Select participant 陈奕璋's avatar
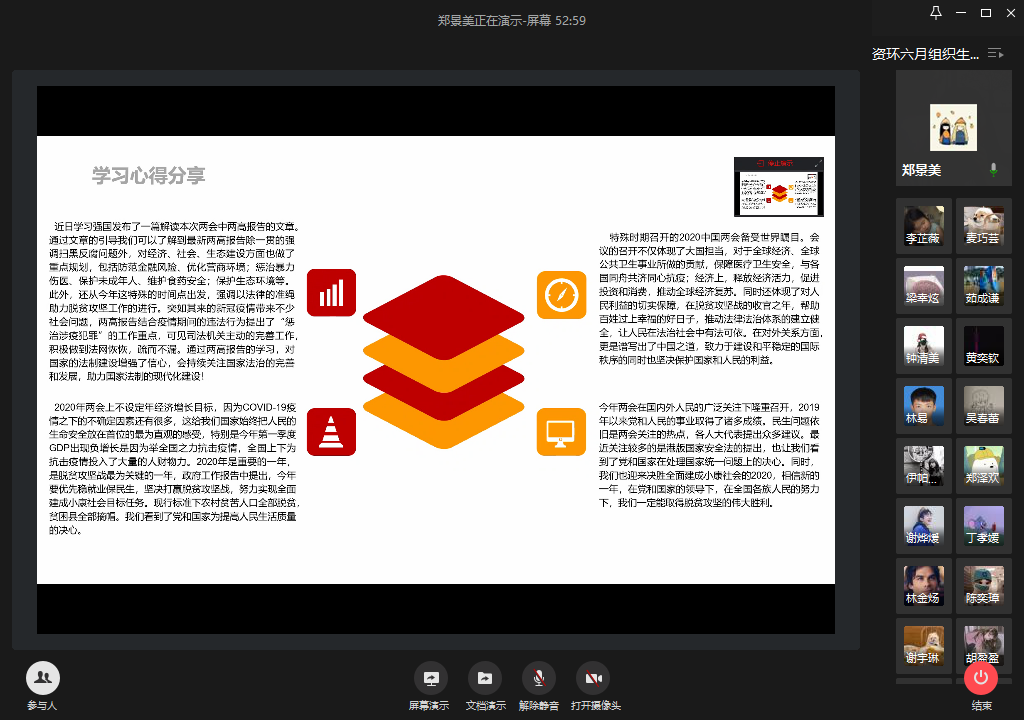The height and width of the screenshot is (720, 1024). tap(984, 587)
